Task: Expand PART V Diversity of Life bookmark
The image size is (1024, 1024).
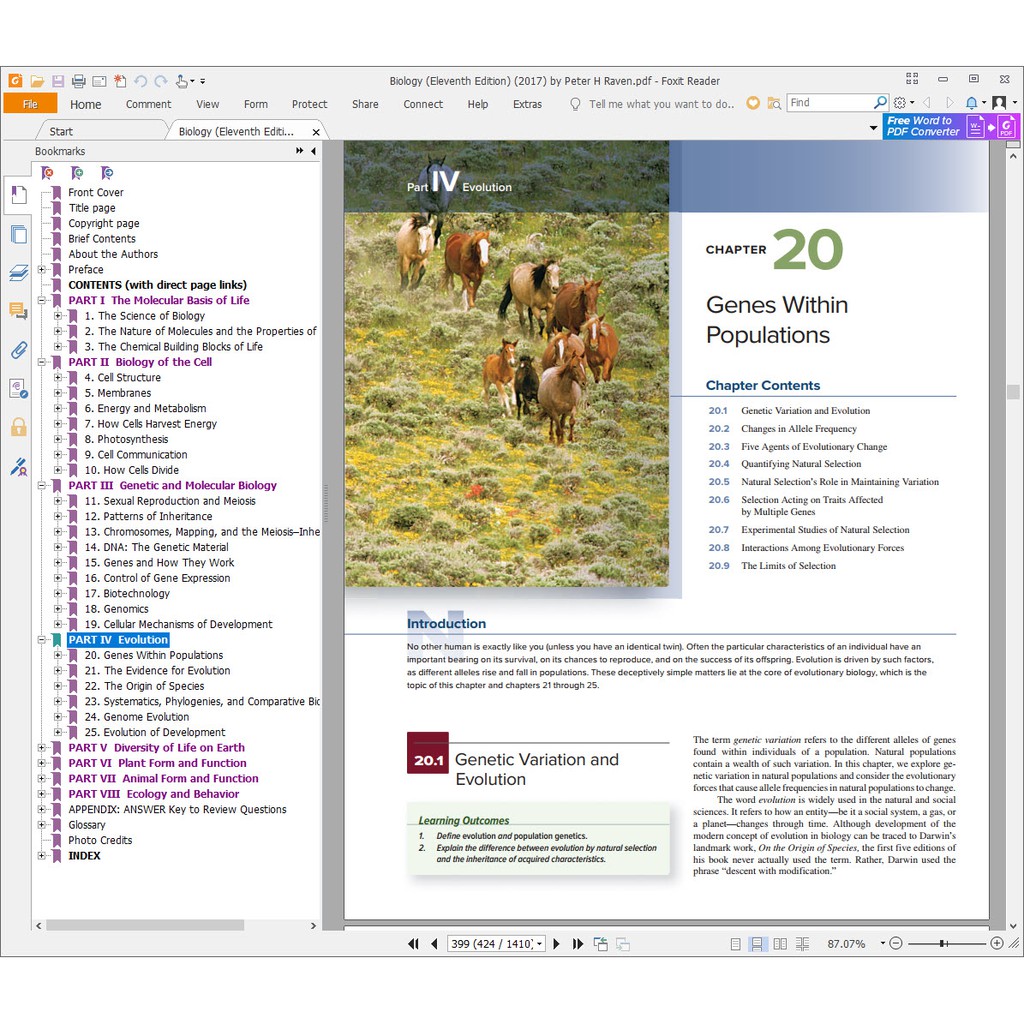Action: click(42, 748)
